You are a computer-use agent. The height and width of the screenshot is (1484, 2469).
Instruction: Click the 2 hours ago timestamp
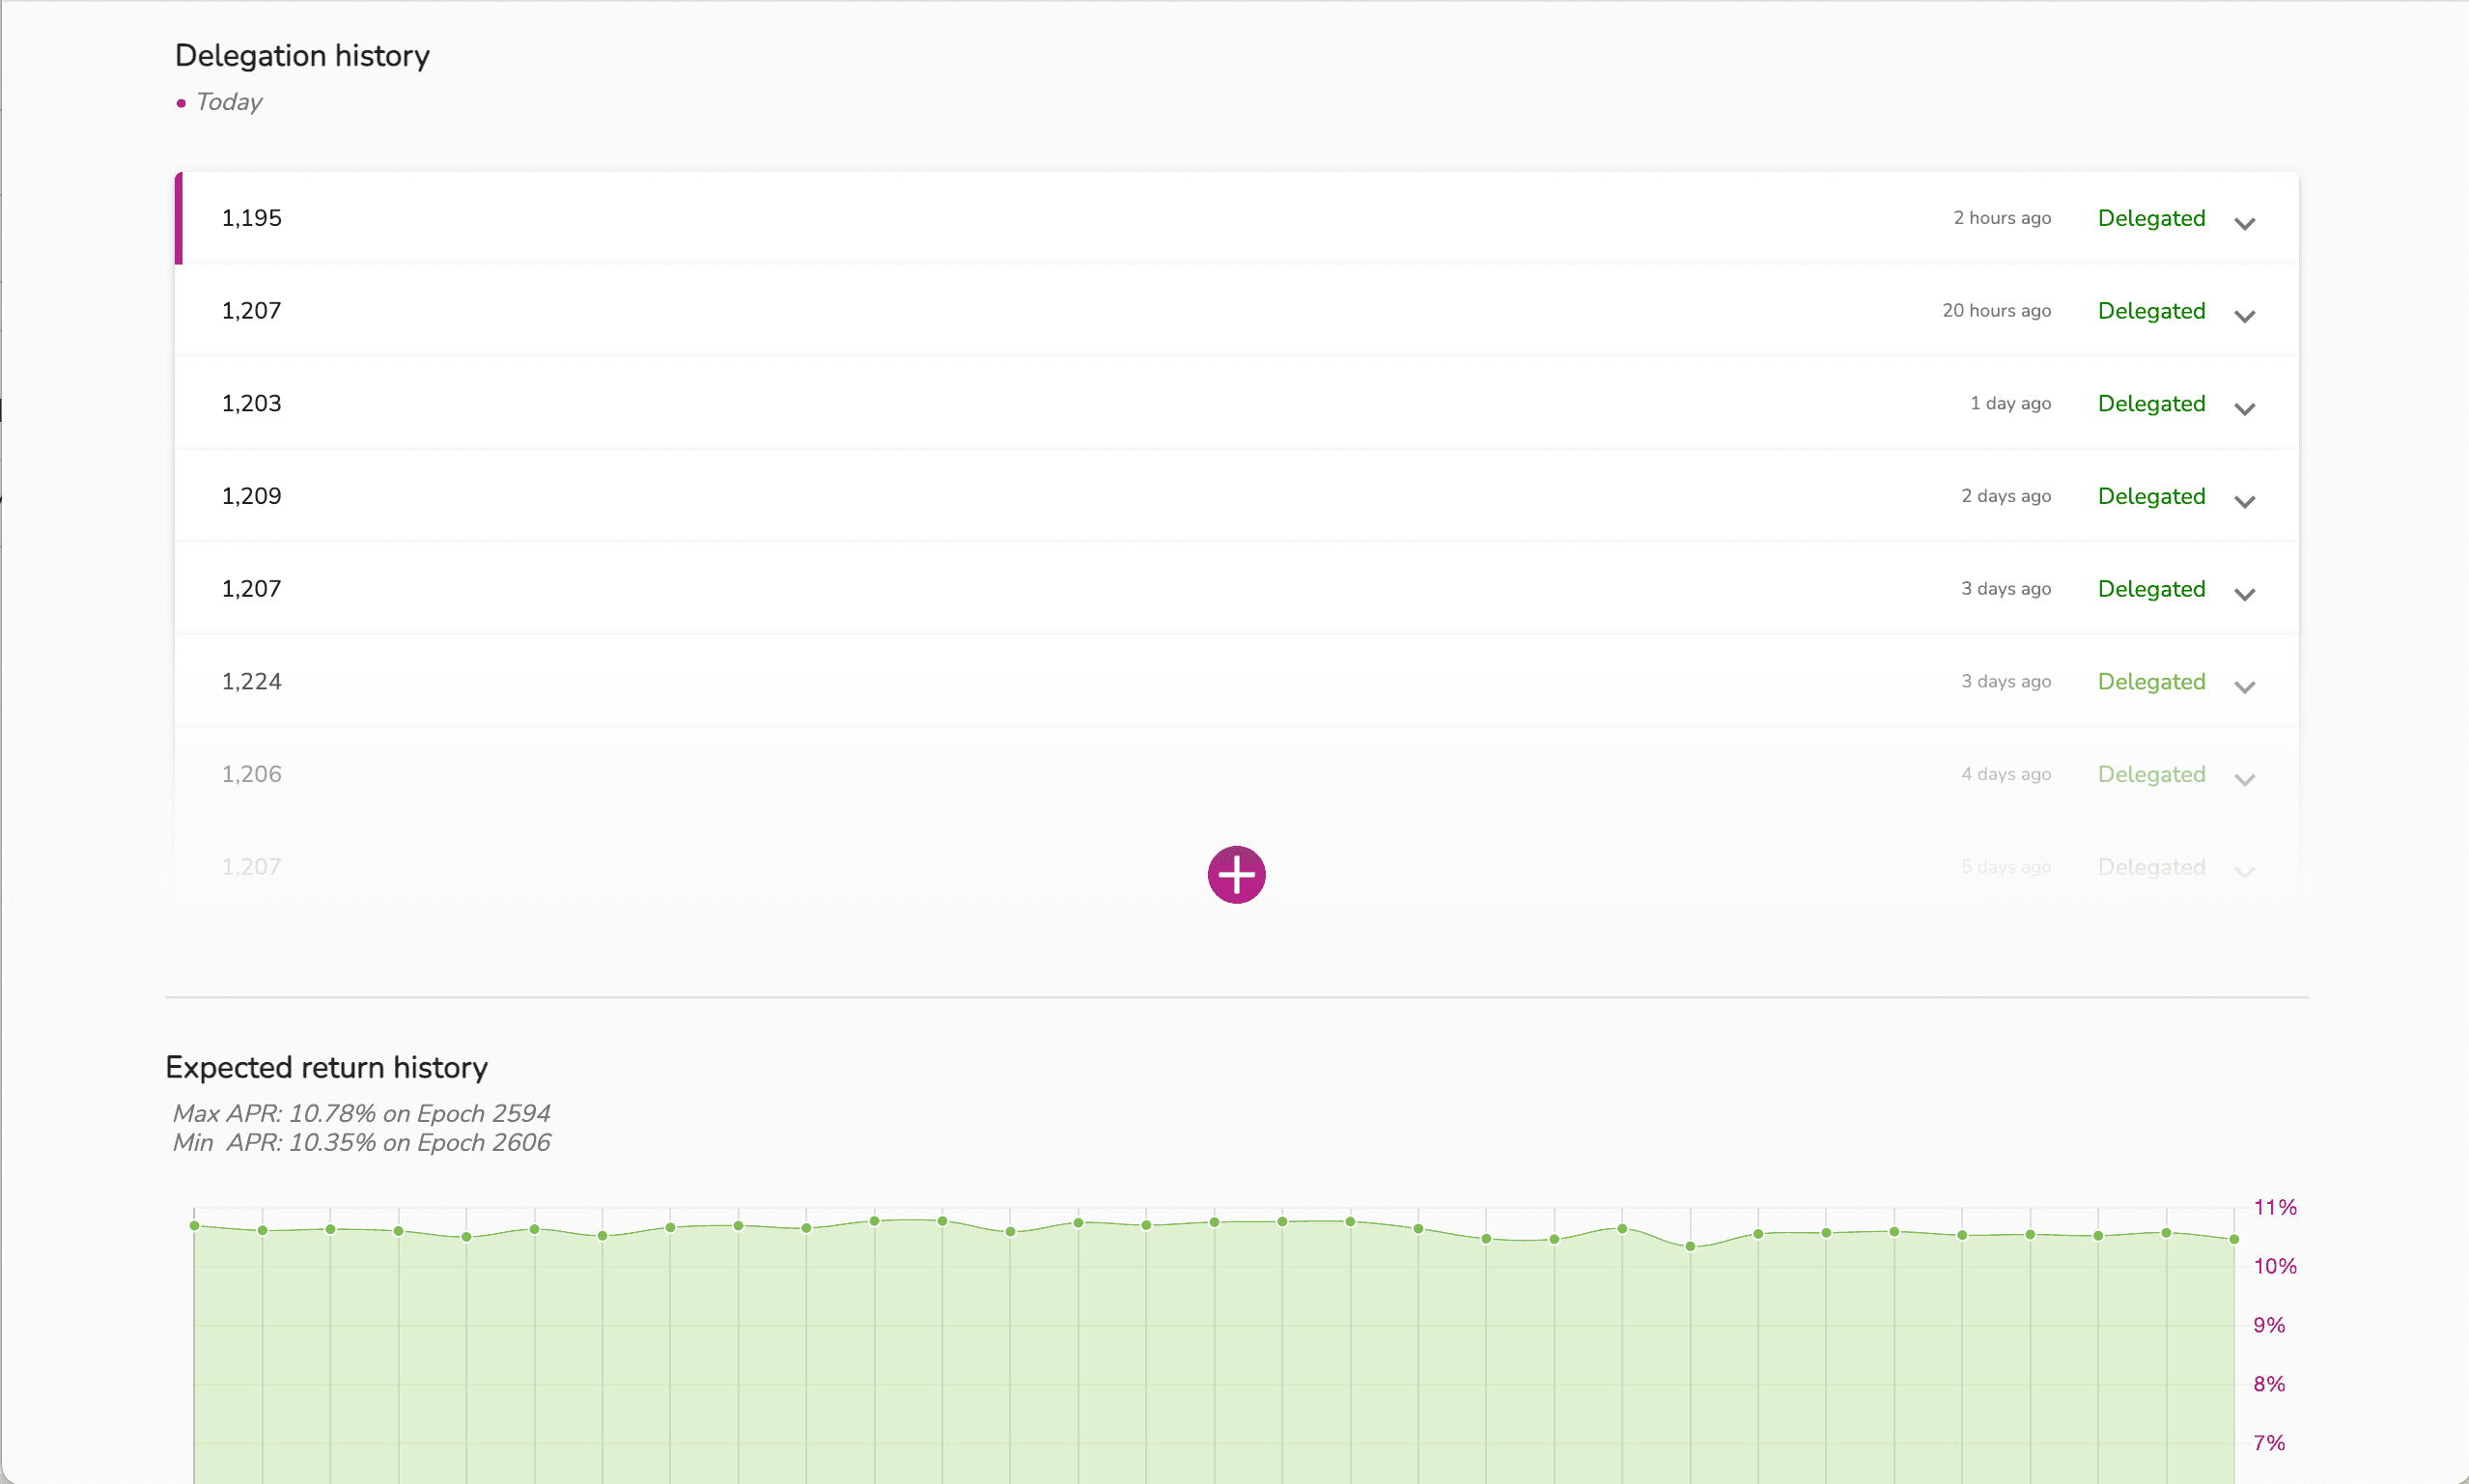pyautogui.click(x=2002, y=218)
